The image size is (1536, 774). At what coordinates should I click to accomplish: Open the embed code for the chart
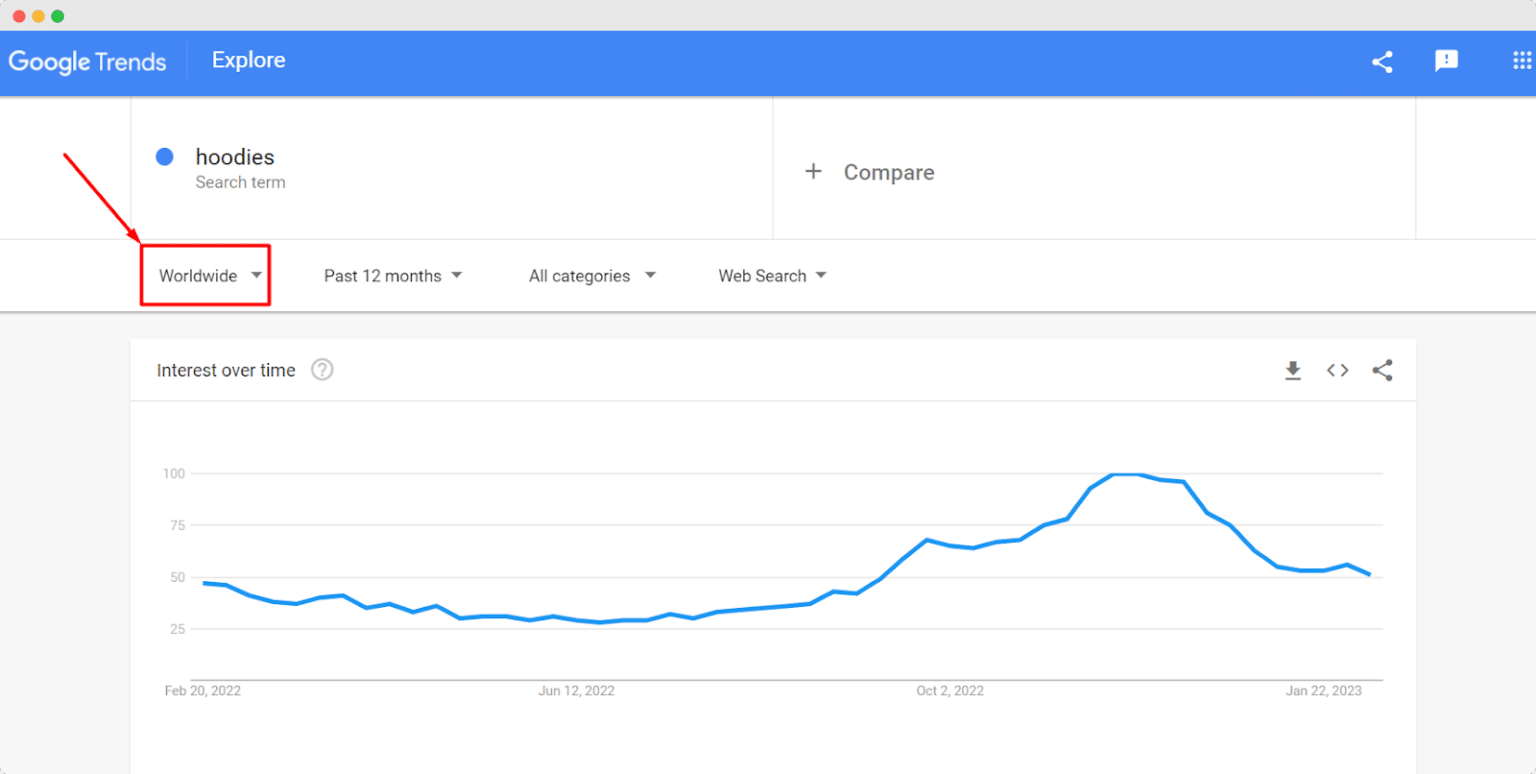1337,370
